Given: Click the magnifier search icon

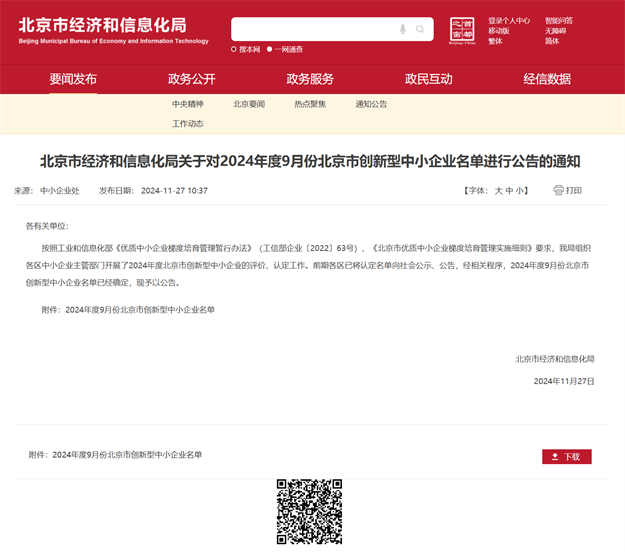Looking at the screenshot, I should [x=421, y=30].
